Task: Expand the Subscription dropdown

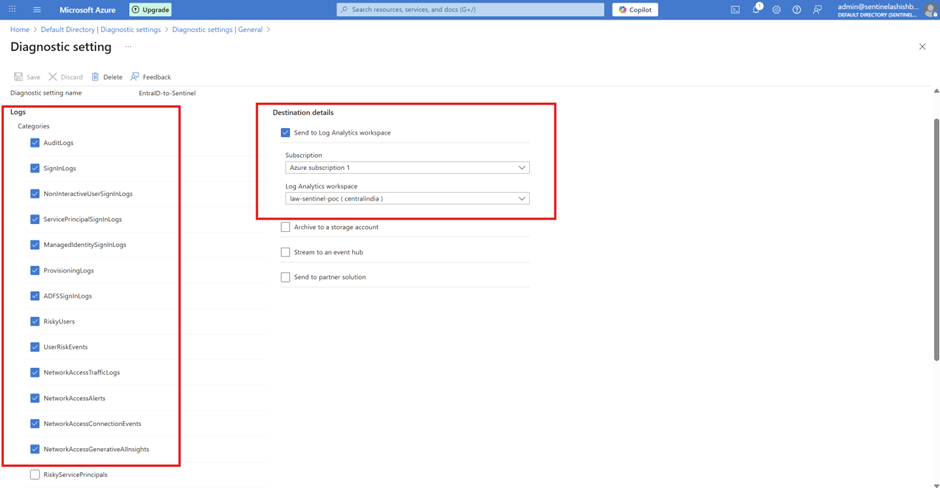Action: click(407, 168)
